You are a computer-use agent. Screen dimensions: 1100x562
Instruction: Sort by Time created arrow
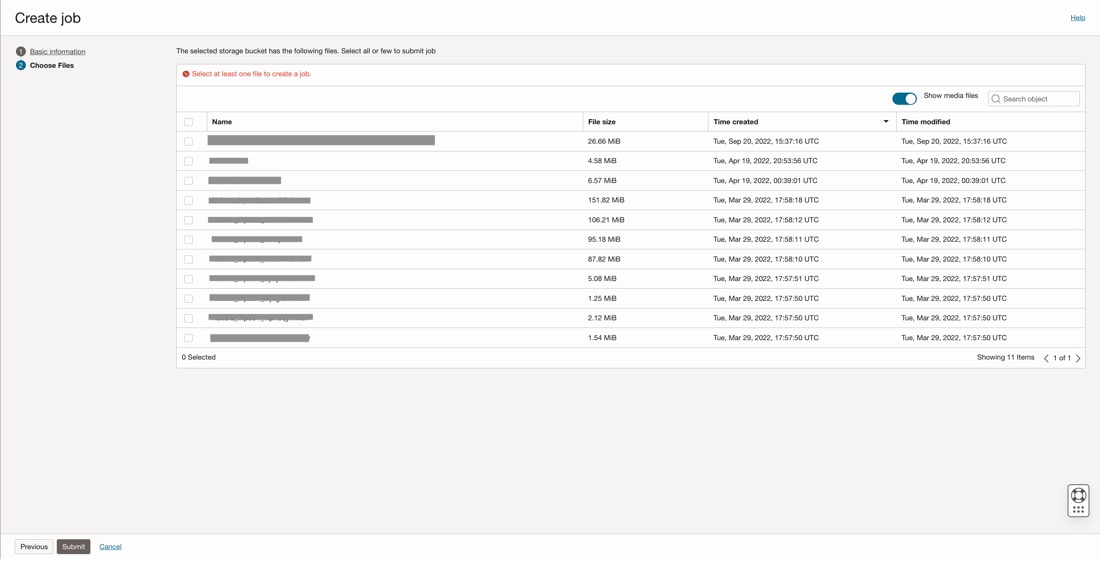[x=886, y=122]
